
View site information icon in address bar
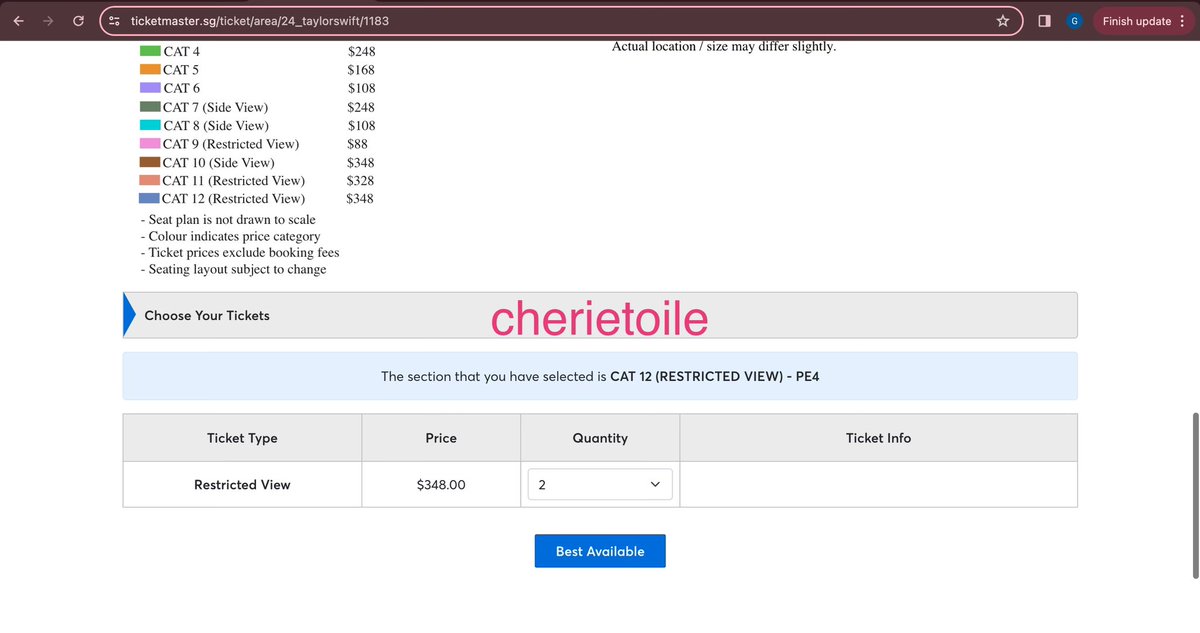[114, 21]
